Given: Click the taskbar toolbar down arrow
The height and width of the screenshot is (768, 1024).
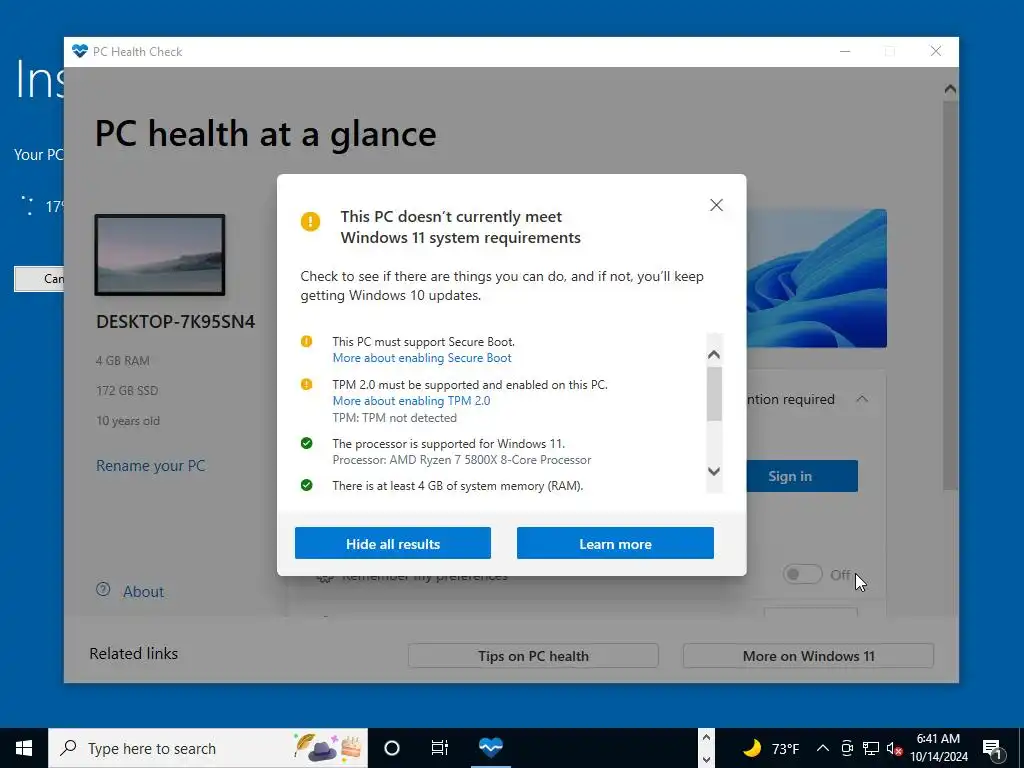Looking at the screenshot, I should click(706, 760).
